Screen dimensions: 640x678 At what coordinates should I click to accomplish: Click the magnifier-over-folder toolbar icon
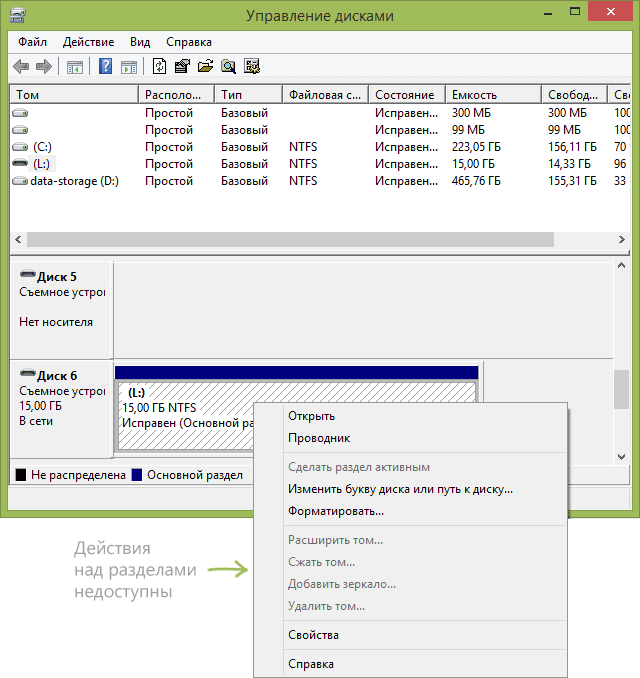(x=228, y=66)
